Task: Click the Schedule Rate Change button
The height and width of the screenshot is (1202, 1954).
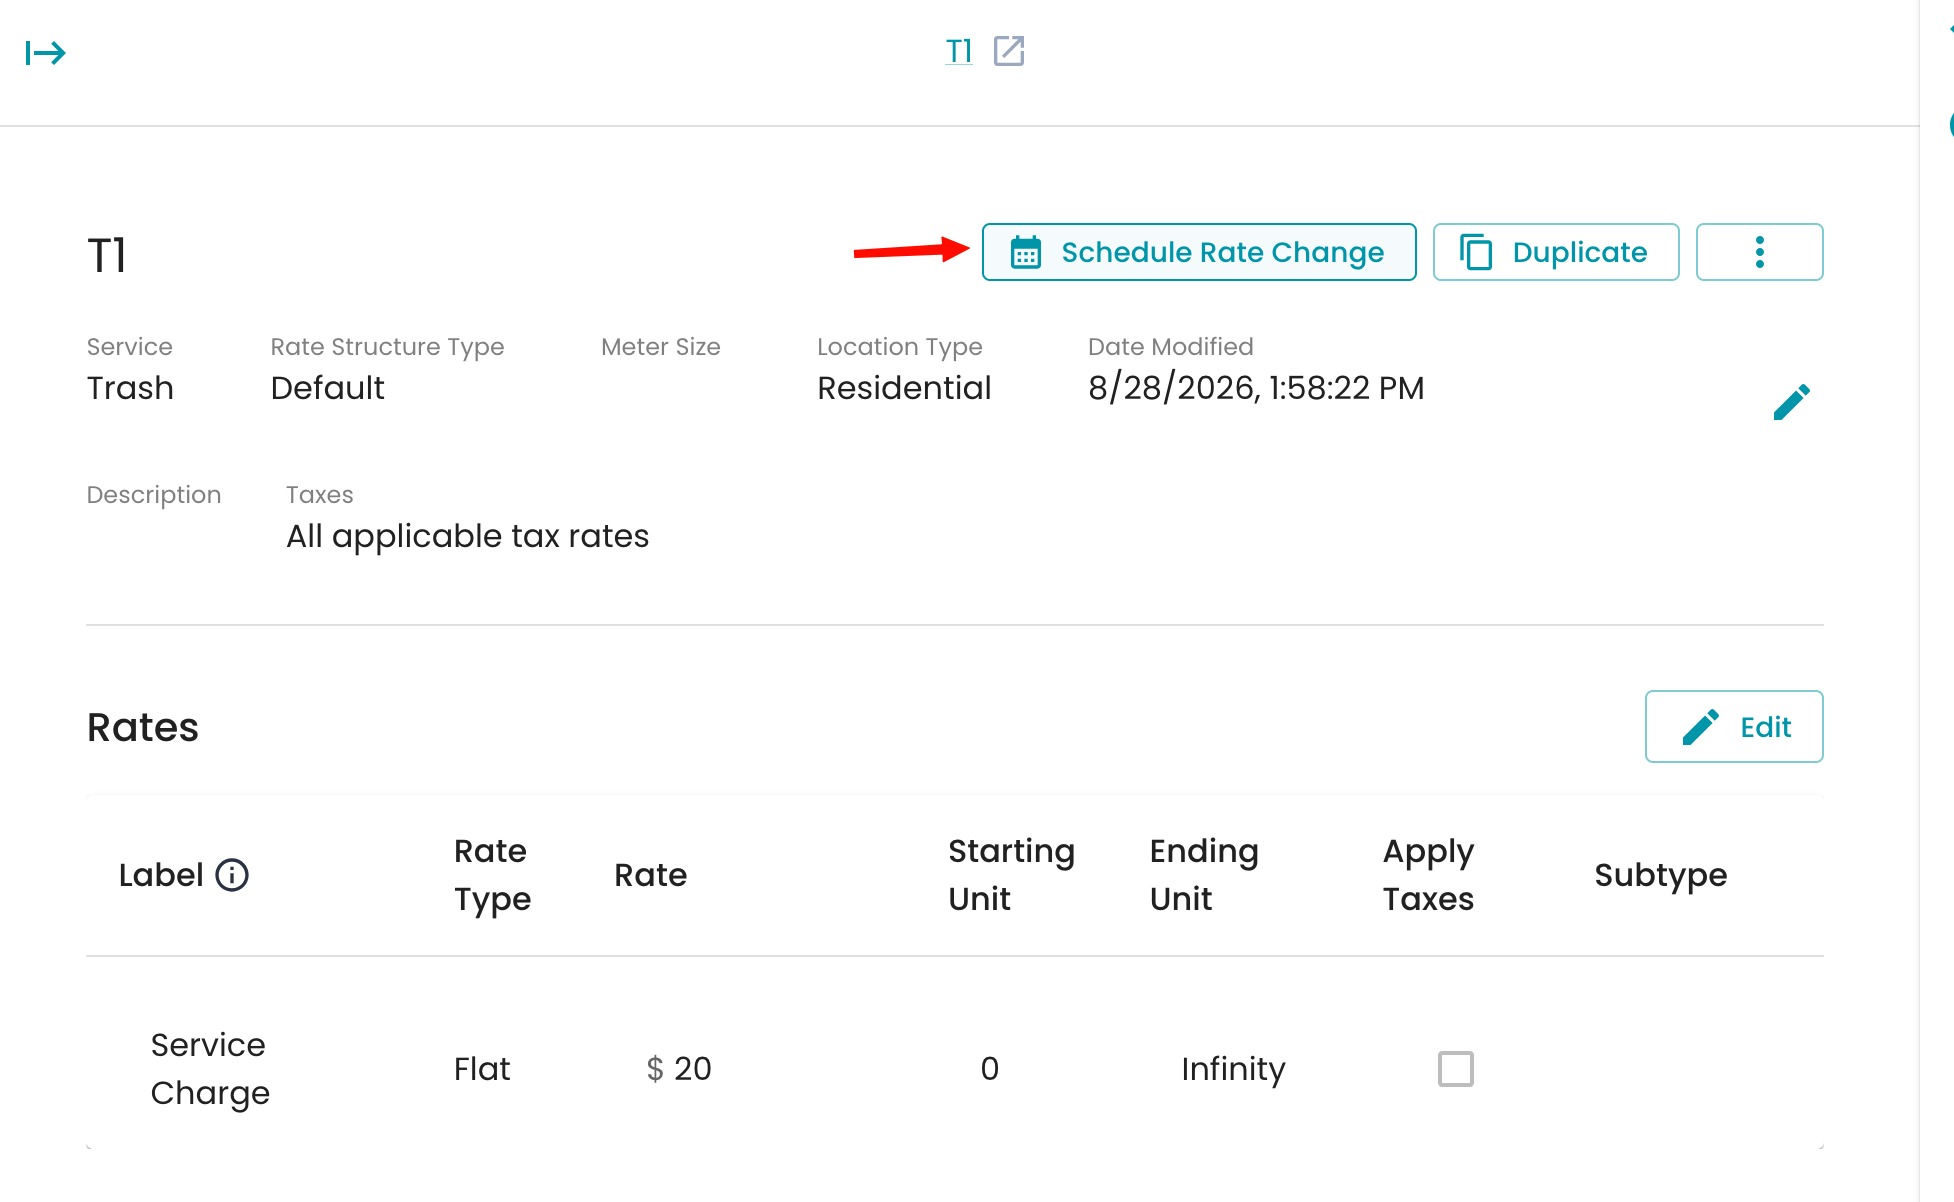Action: (1199, 252)
